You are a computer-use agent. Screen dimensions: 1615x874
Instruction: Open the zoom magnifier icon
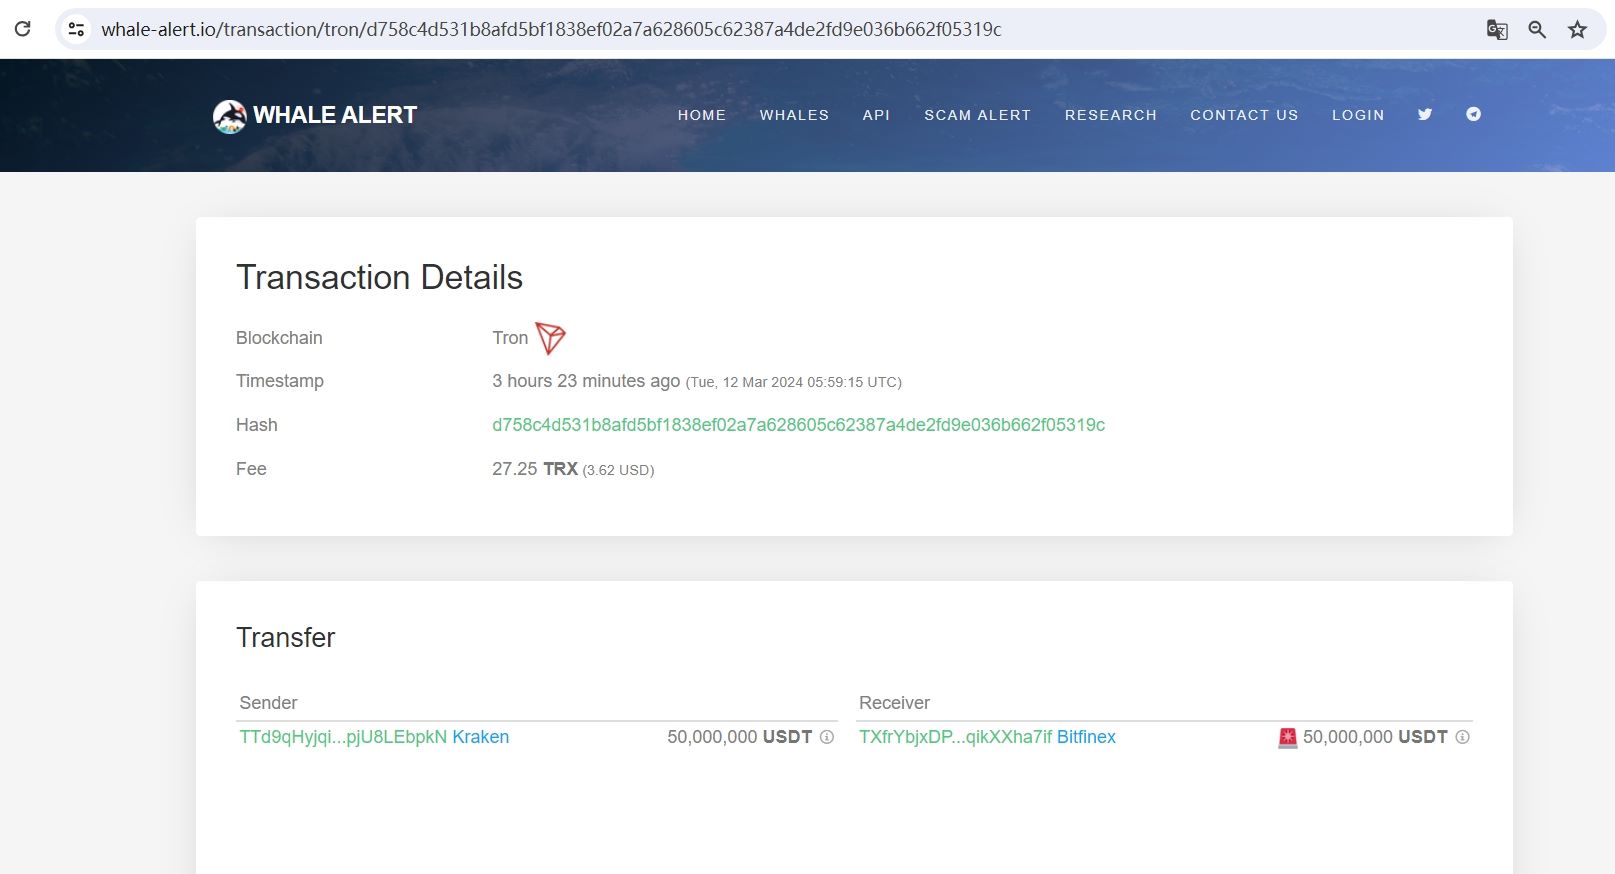(1537, 30)
